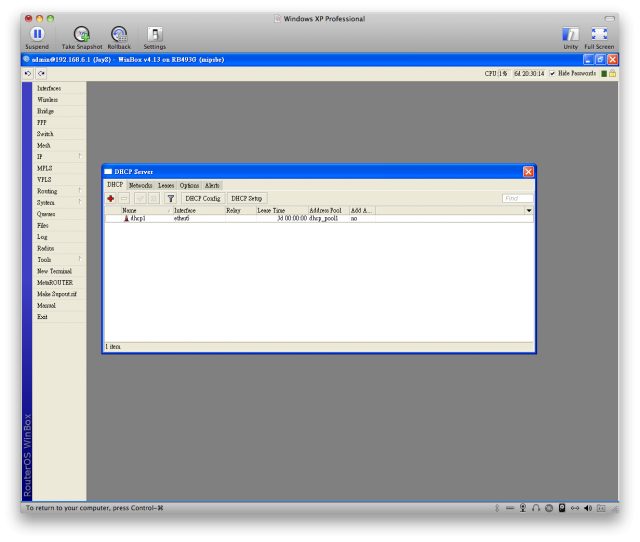
Task: Open Interfaces menu
Action: (x=59, y=88)
